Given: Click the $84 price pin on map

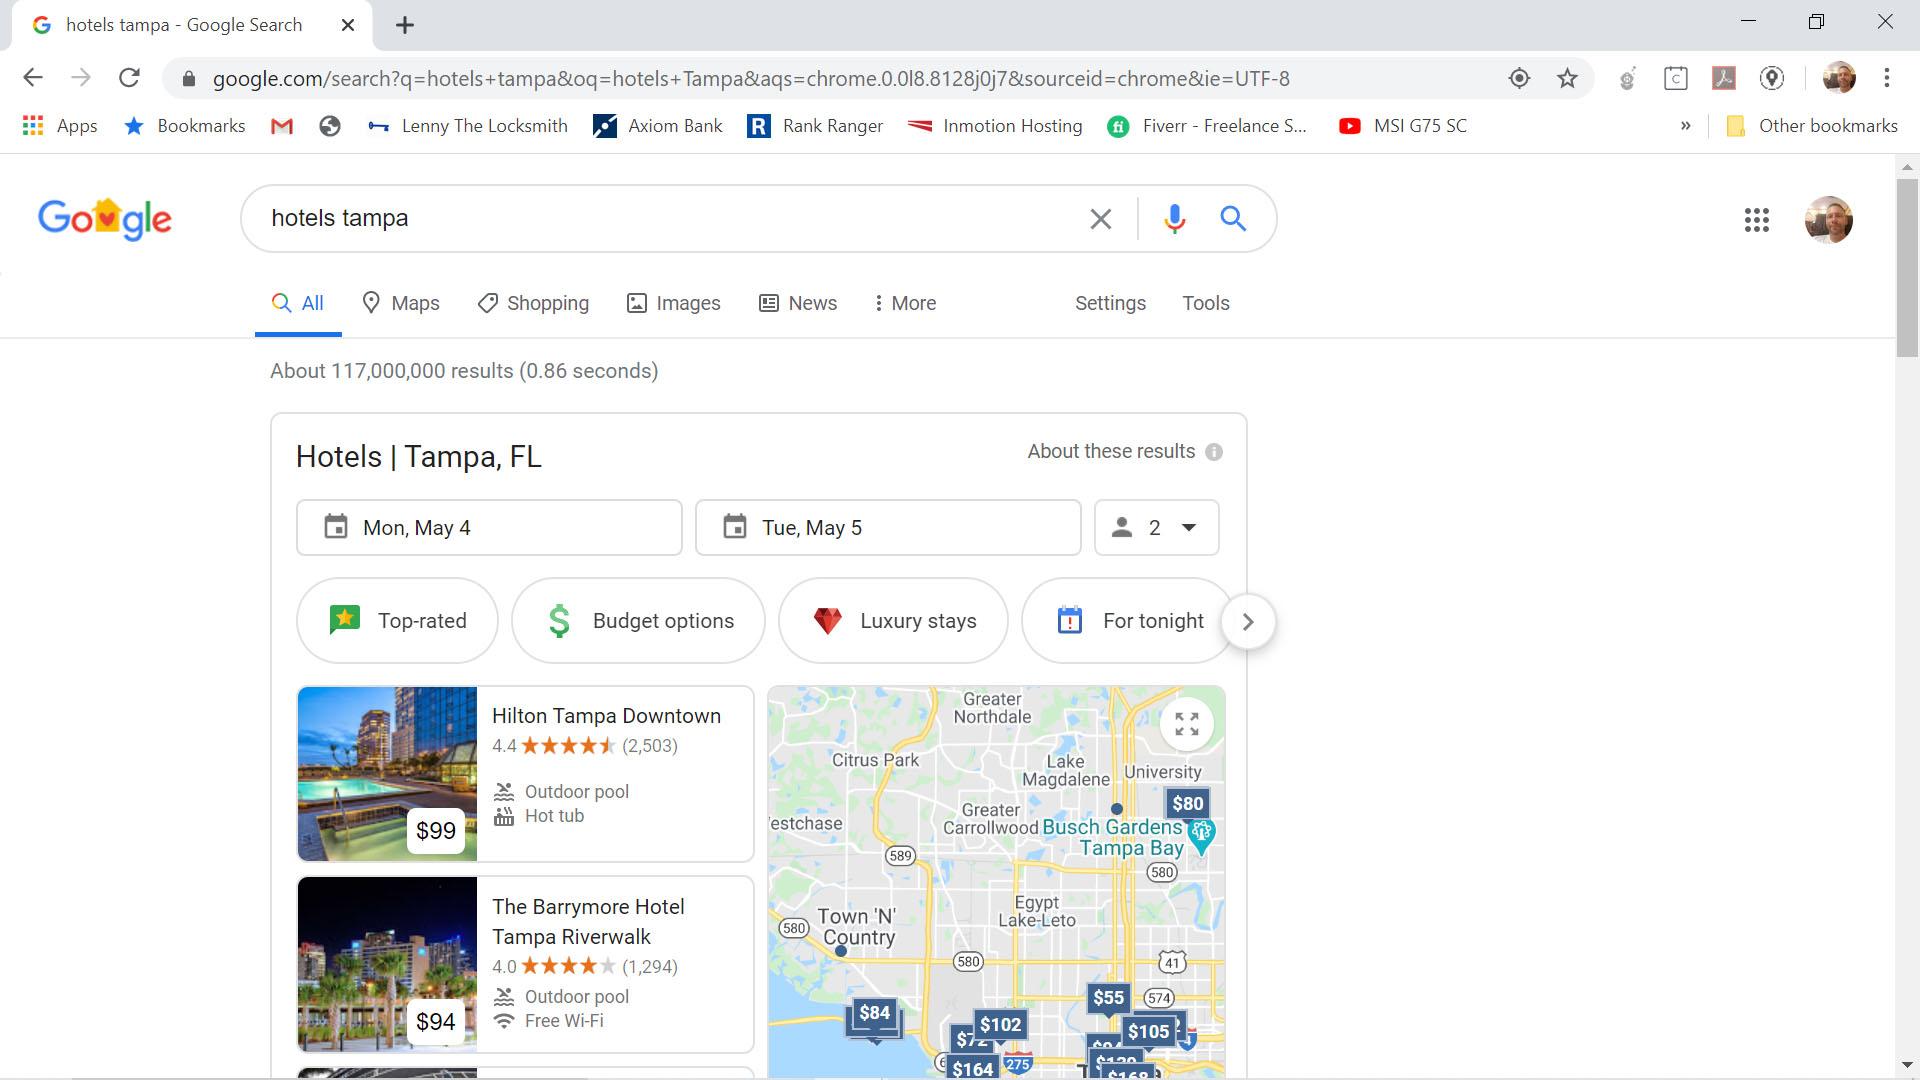Looking at the screenshot, I should coord(874,1013).
